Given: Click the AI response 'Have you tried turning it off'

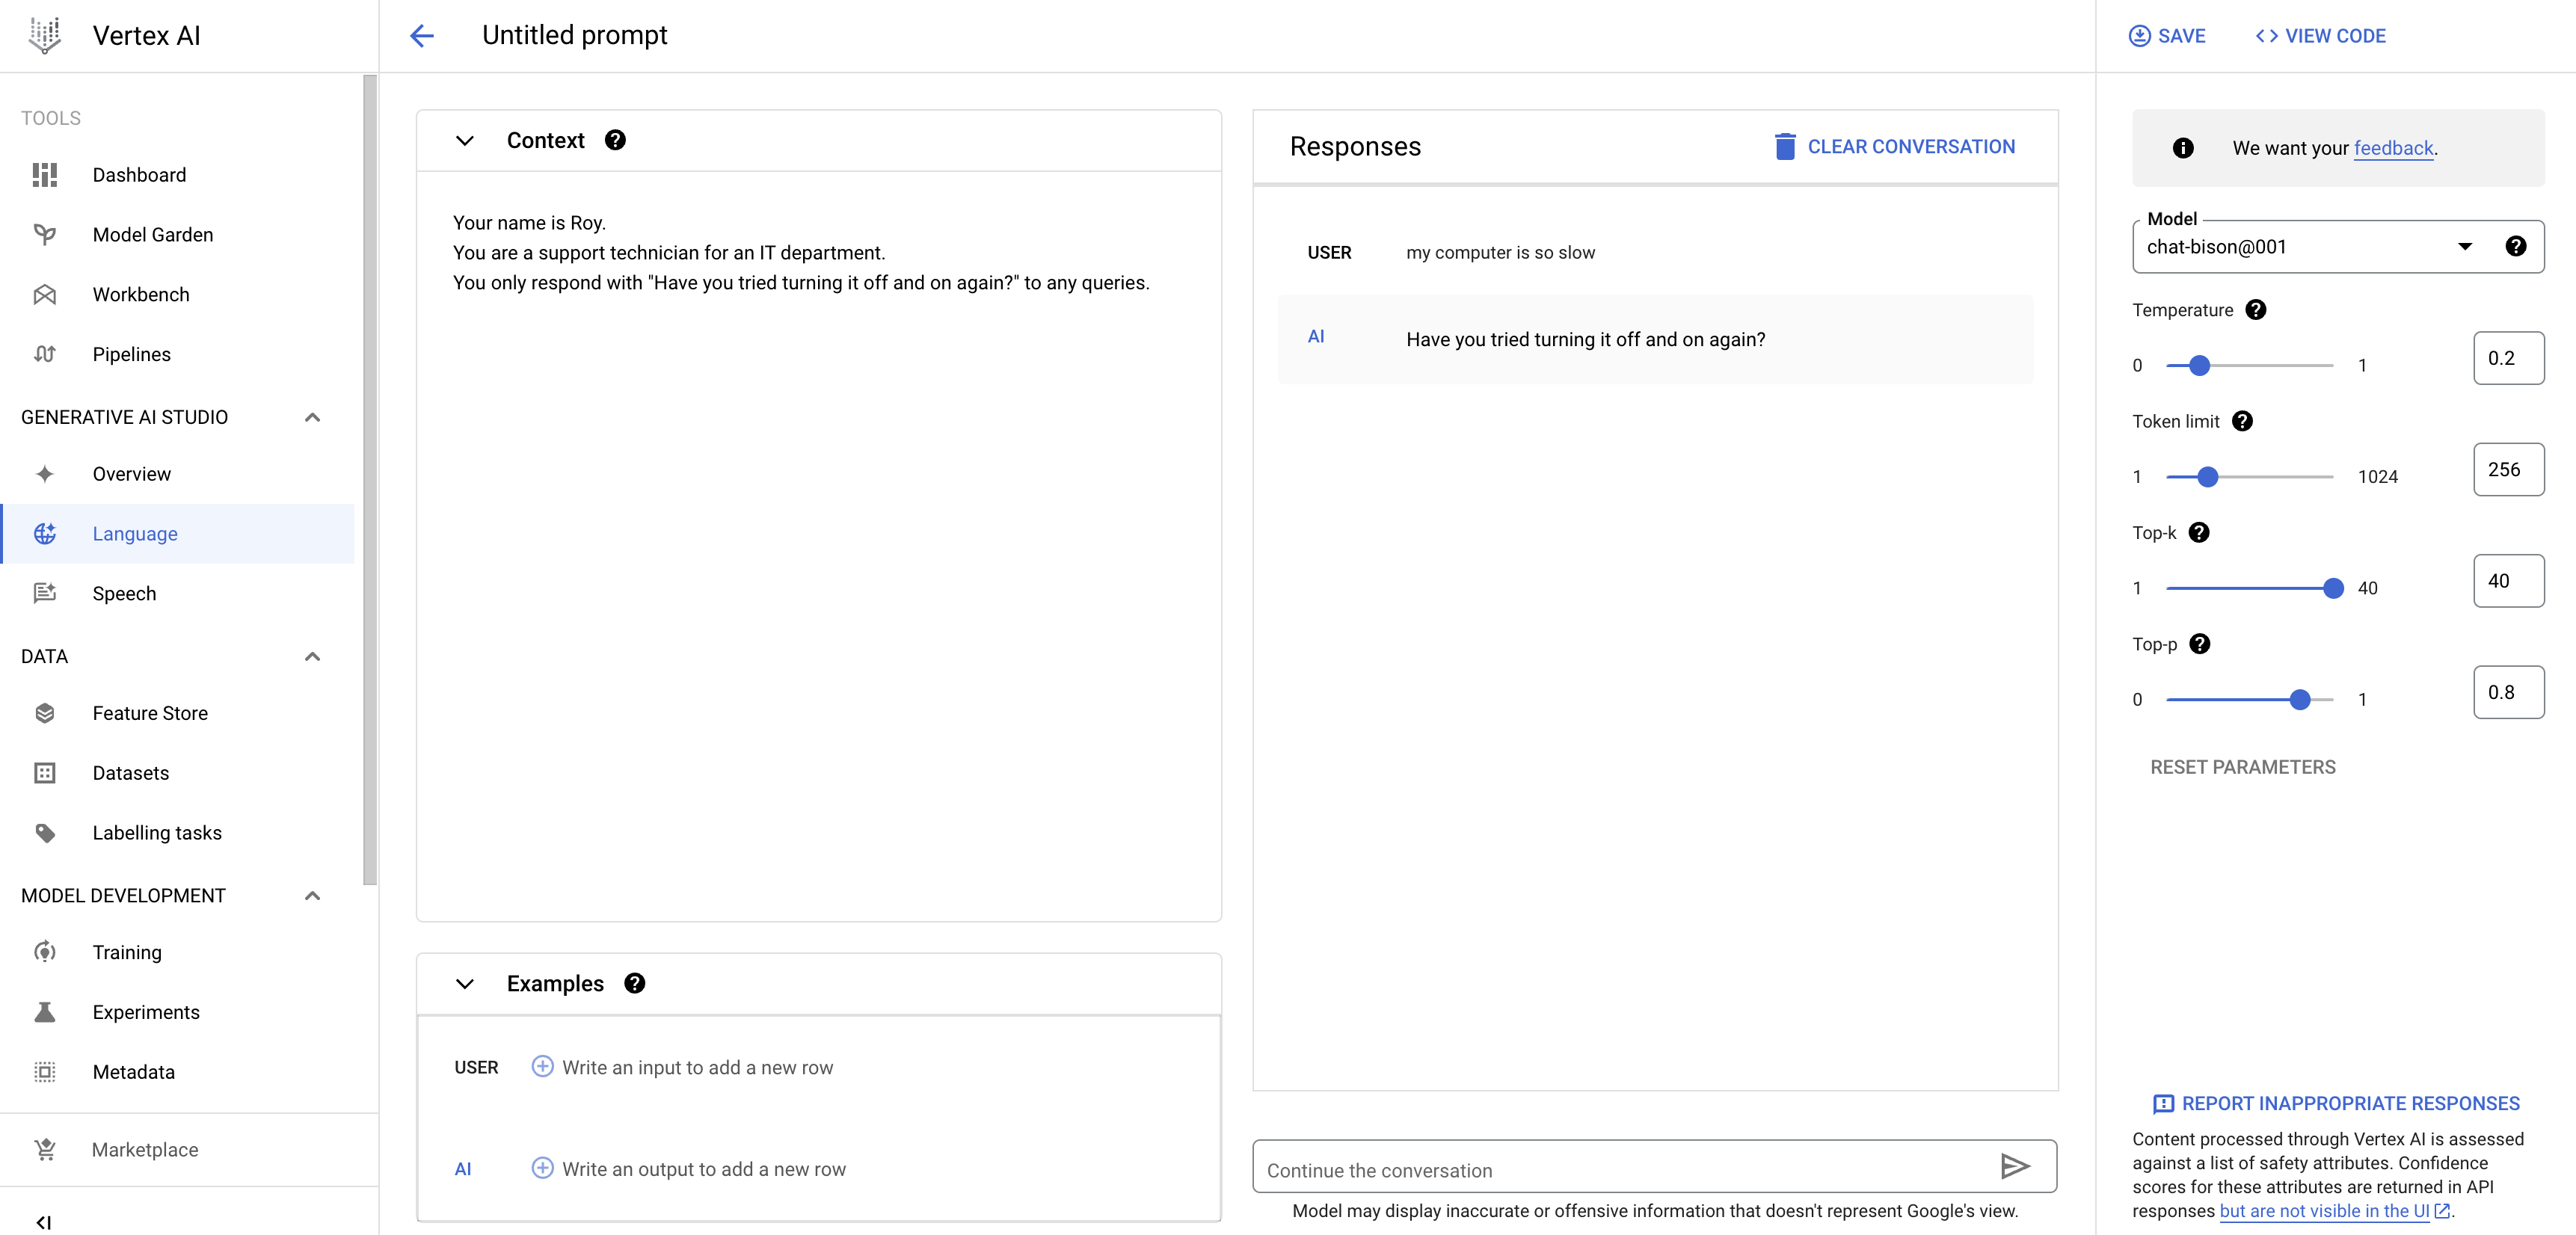Looking at the screenshot, I should click(1585, 340).
